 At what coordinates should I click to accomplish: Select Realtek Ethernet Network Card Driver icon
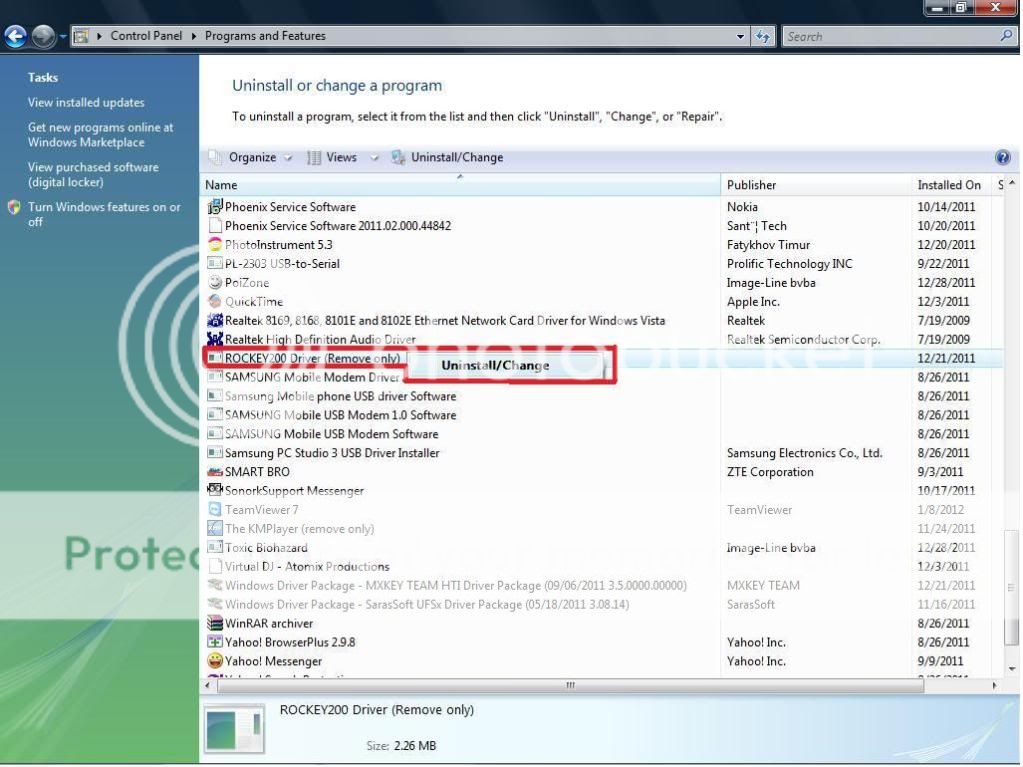coord(215,320)
